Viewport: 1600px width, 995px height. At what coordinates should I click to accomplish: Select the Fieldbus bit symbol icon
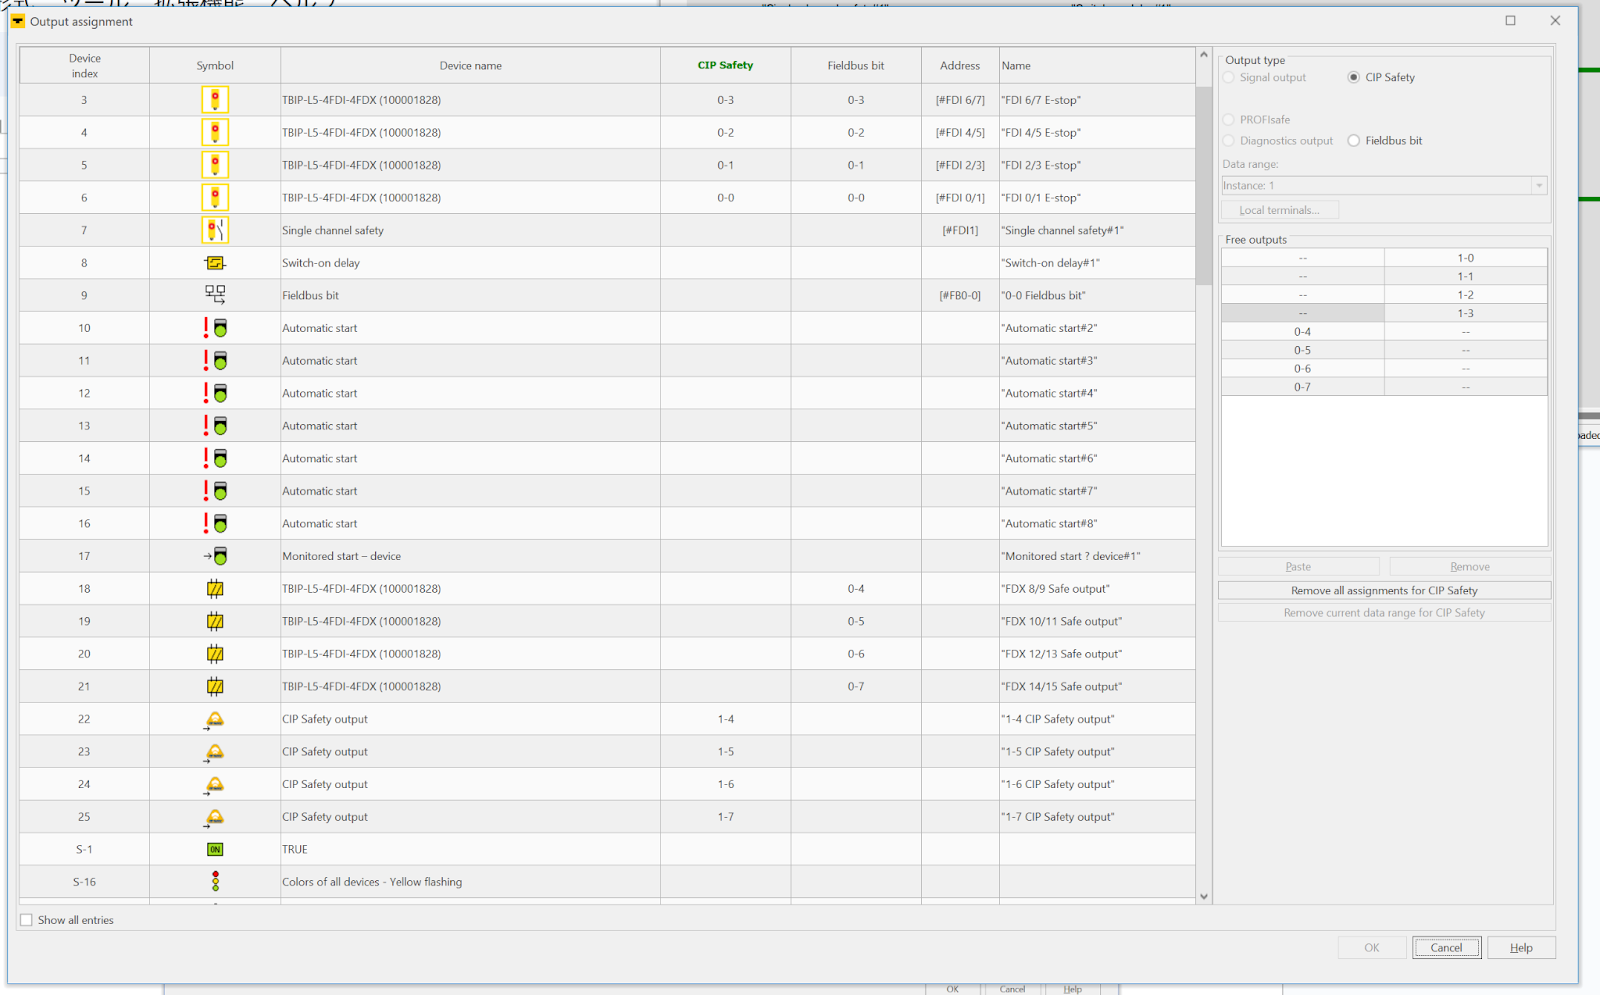click(x=215, y=294)
